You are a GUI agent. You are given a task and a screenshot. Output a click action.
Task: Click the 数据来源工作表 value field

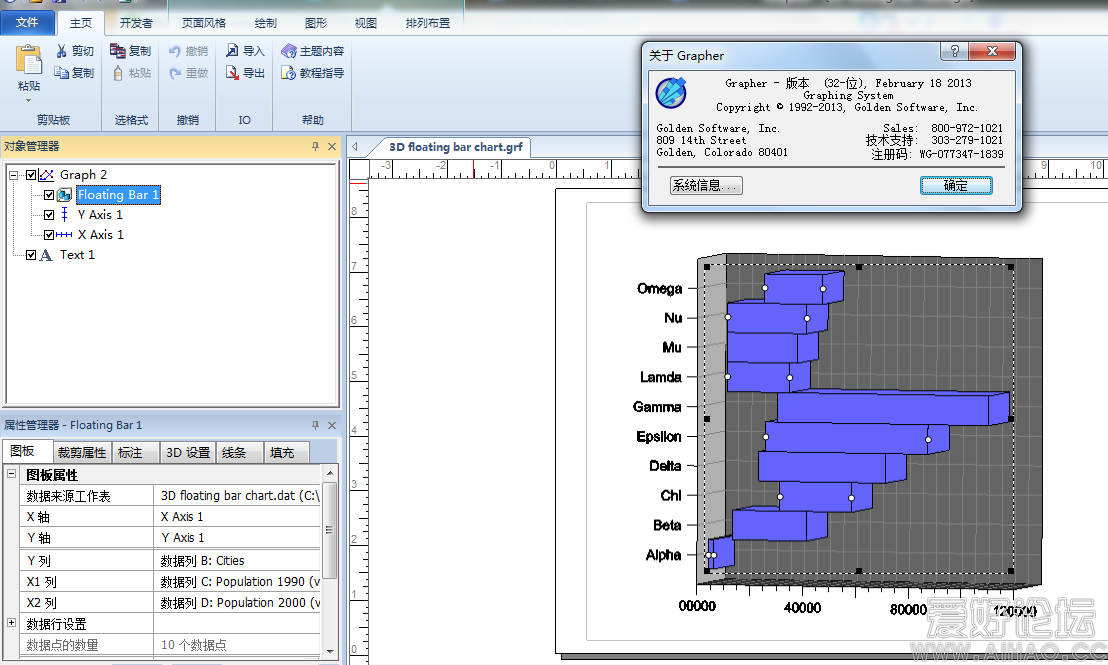pyautogui.click(x=237, y=495)
